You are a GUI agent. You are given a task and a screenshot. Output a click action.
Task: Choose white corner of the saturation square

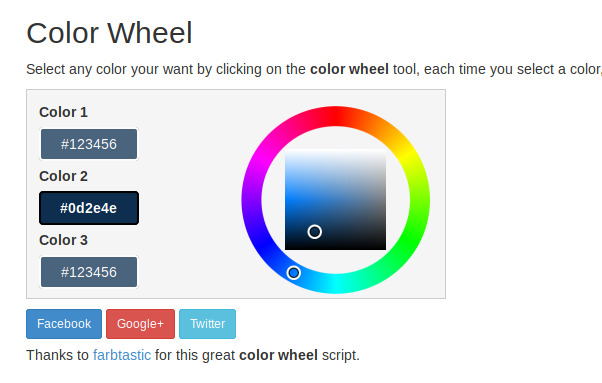tap(382, 153)
